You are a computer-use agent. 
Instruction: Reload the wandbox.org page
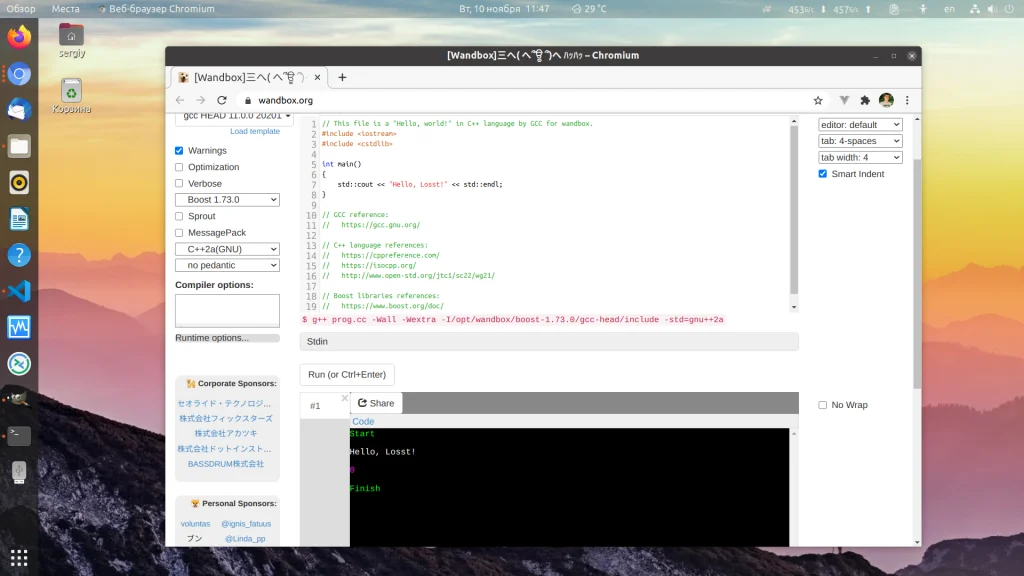pyautogui.click(x=222, y=100)
